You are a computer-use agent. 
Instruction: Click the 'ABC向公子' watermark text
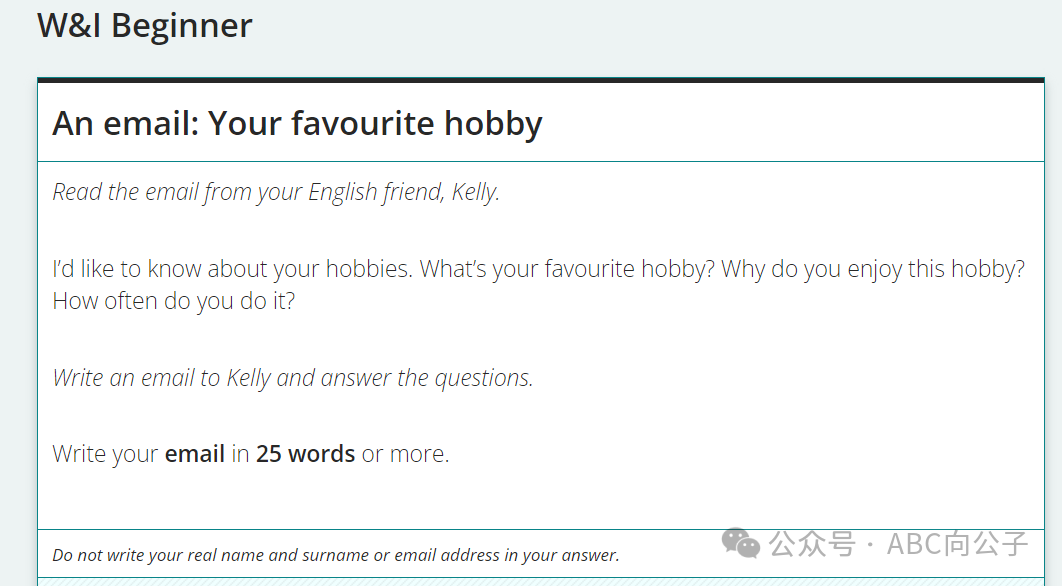click(958, 544)
